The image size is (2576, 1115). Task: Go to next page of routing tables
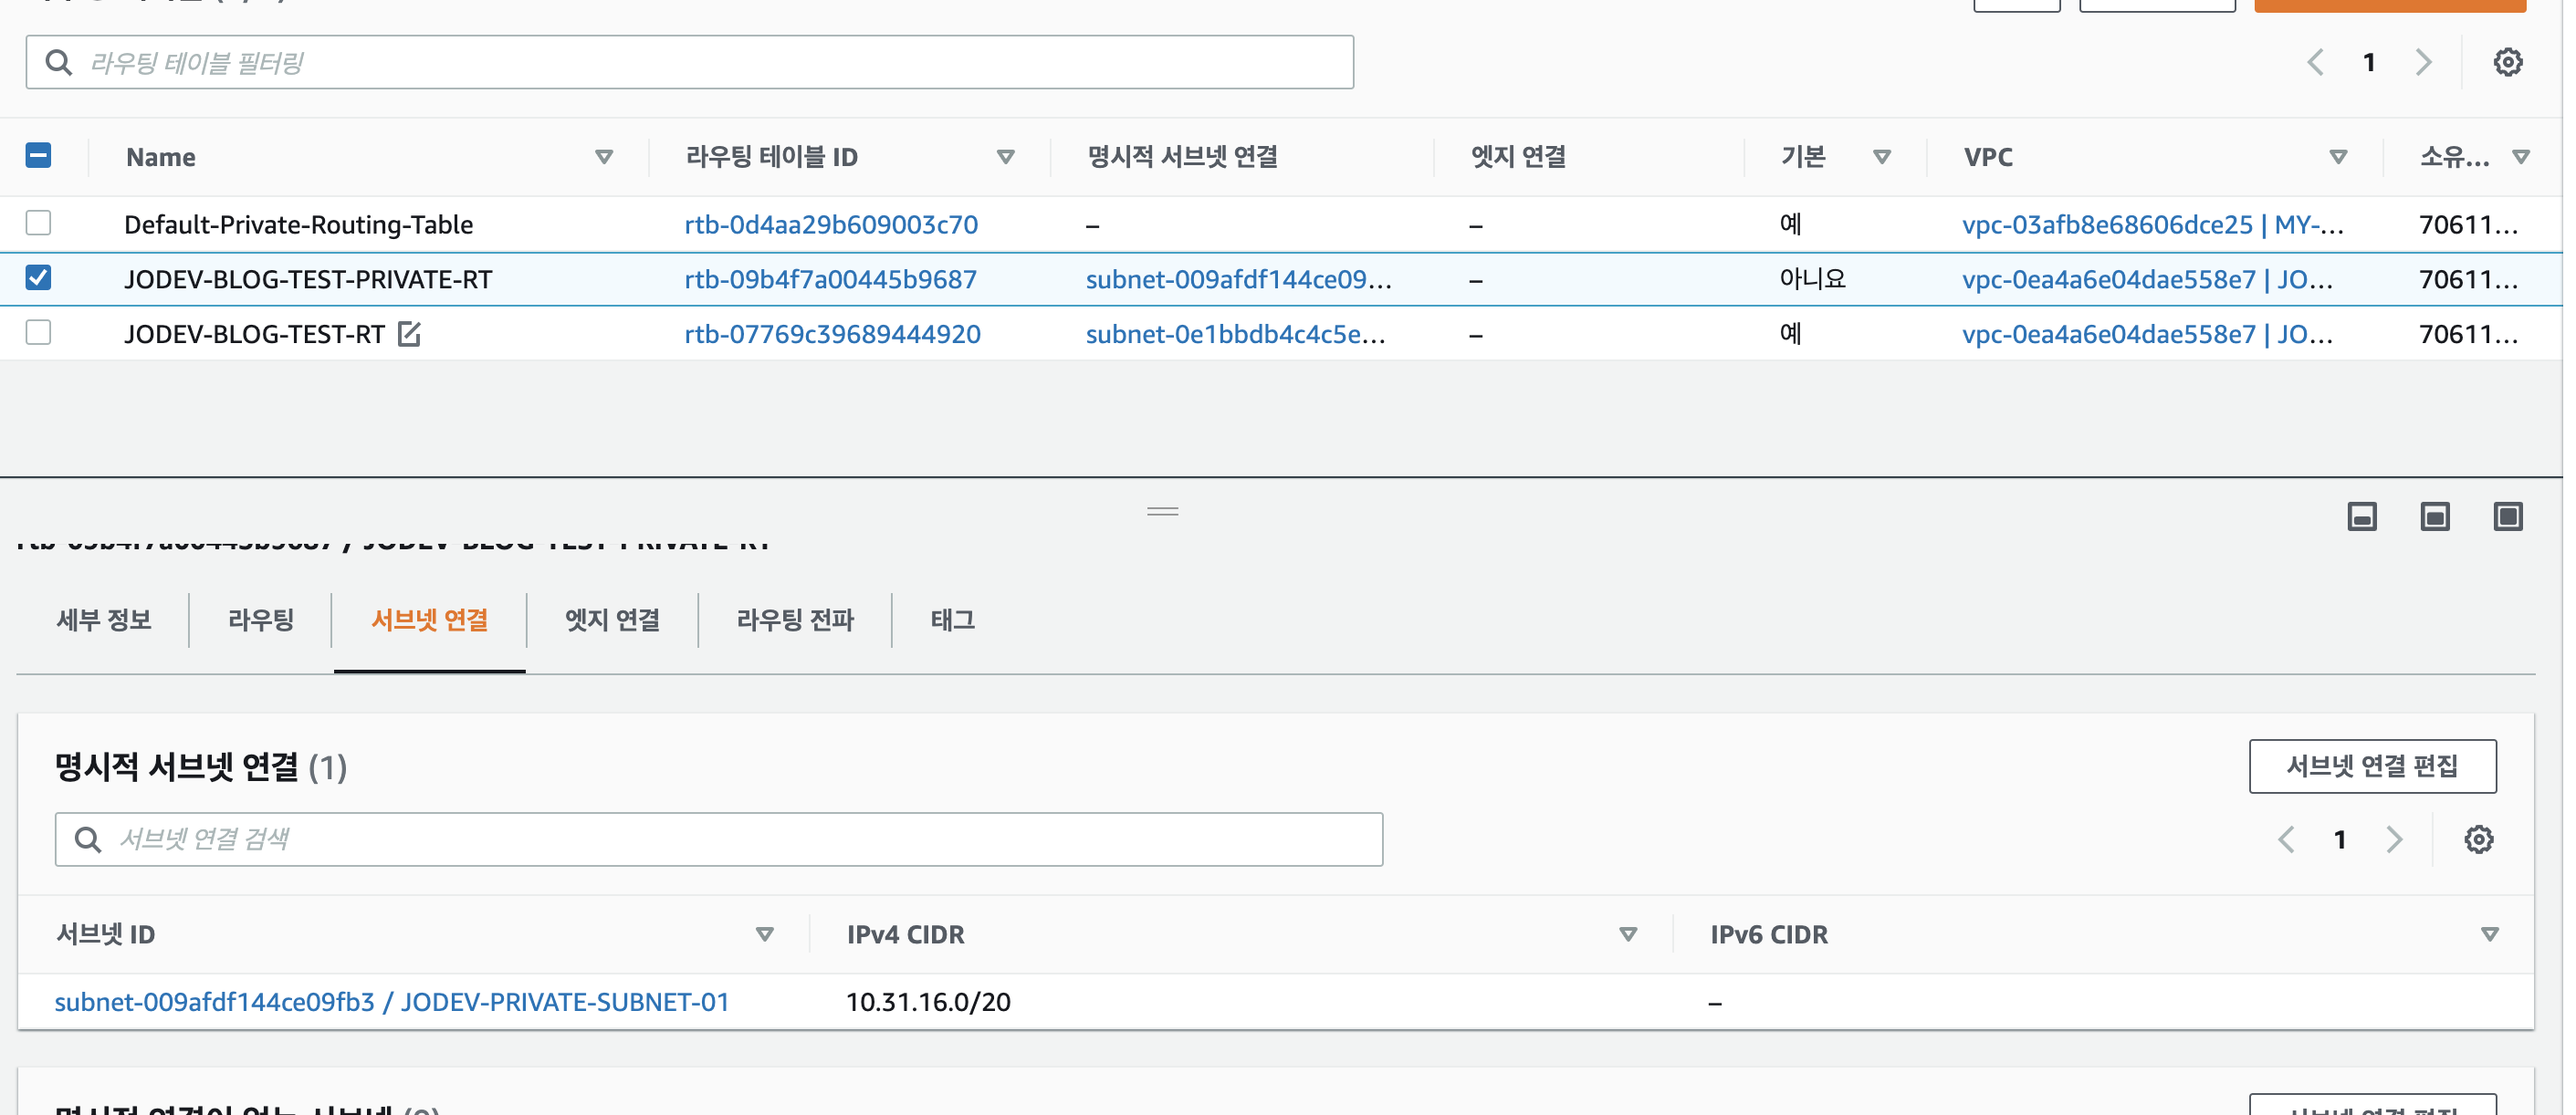2423,62
